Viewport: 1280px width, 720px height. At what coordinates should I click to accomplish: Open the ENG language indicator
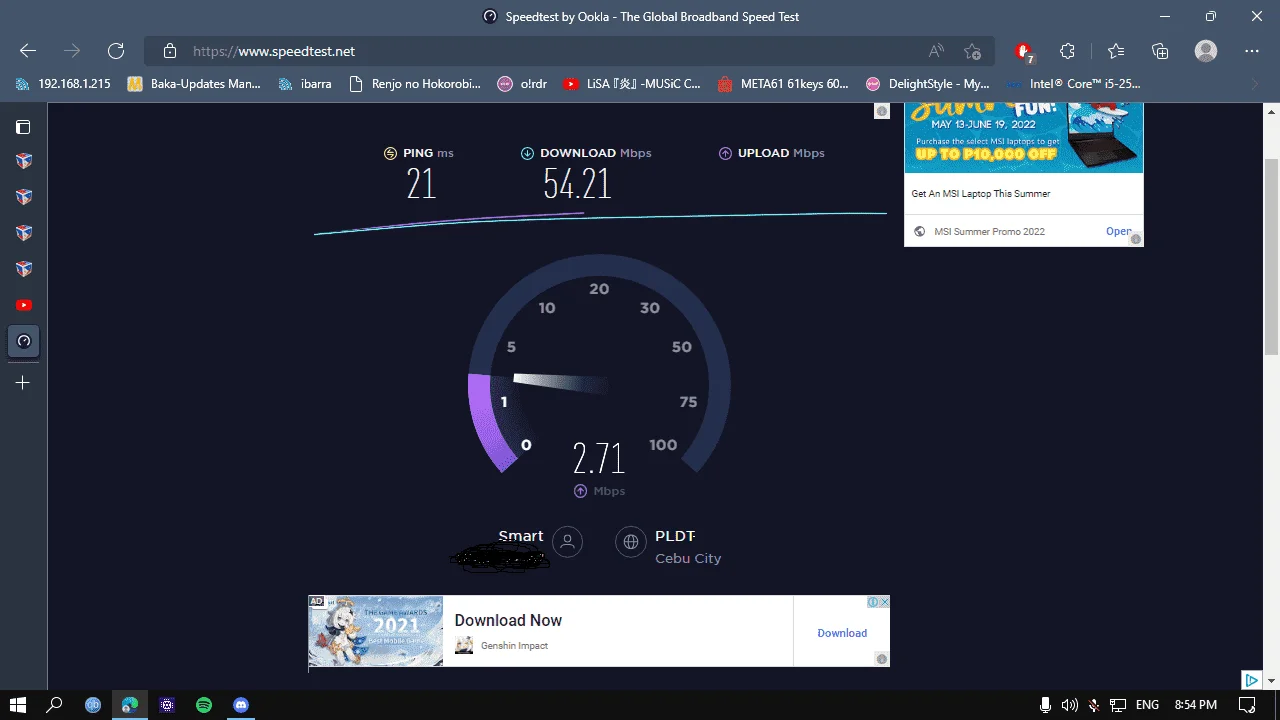pyautogui.click(x=1147, y=705)
